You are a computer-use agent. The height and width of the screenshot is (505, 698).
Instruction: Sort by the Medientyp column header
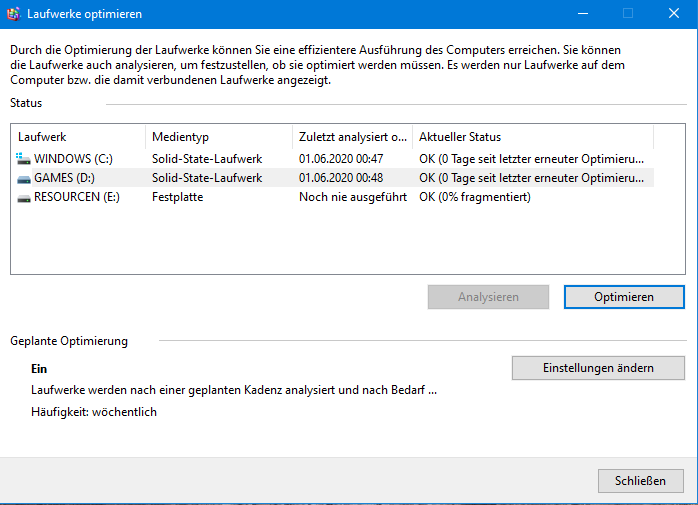219,137
